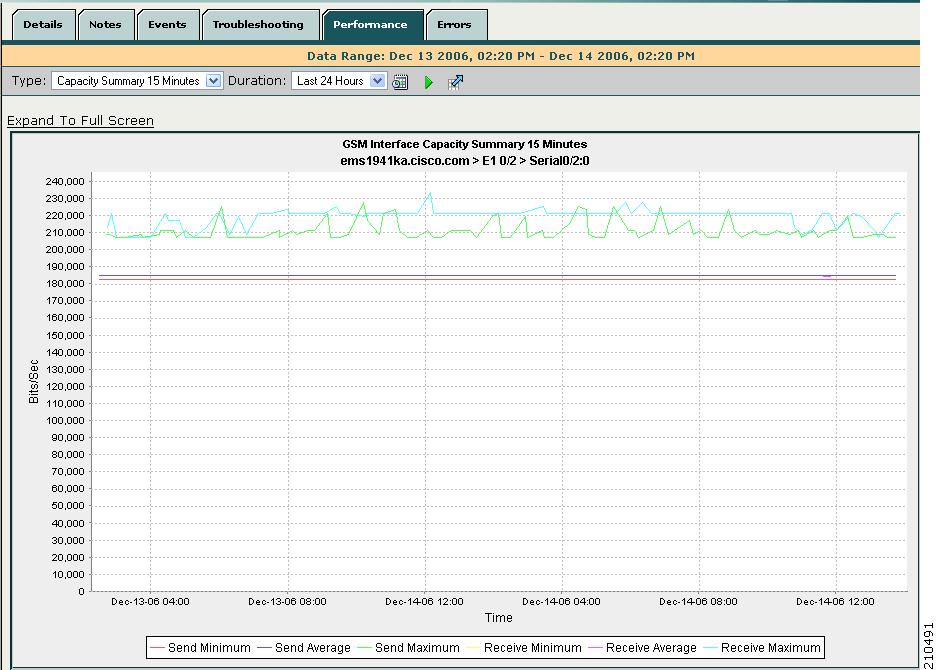Click the 10,000 y-axis value

point(69,574)
